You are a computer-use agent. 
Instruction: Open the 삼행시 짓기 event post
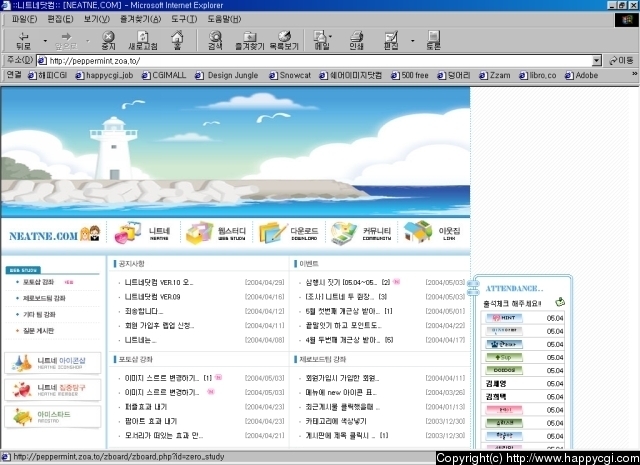pos(340,283)
